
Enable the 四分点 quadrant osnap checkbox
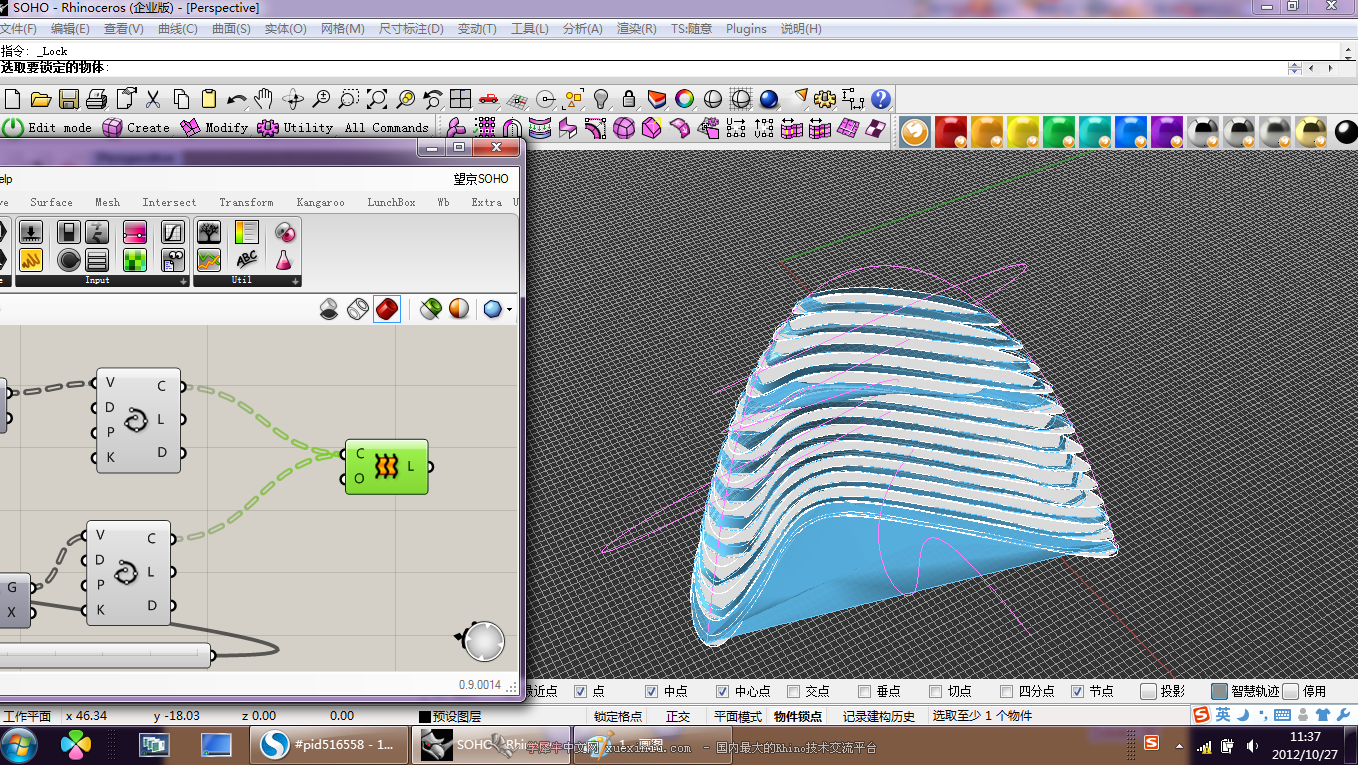pos(1007,691)
